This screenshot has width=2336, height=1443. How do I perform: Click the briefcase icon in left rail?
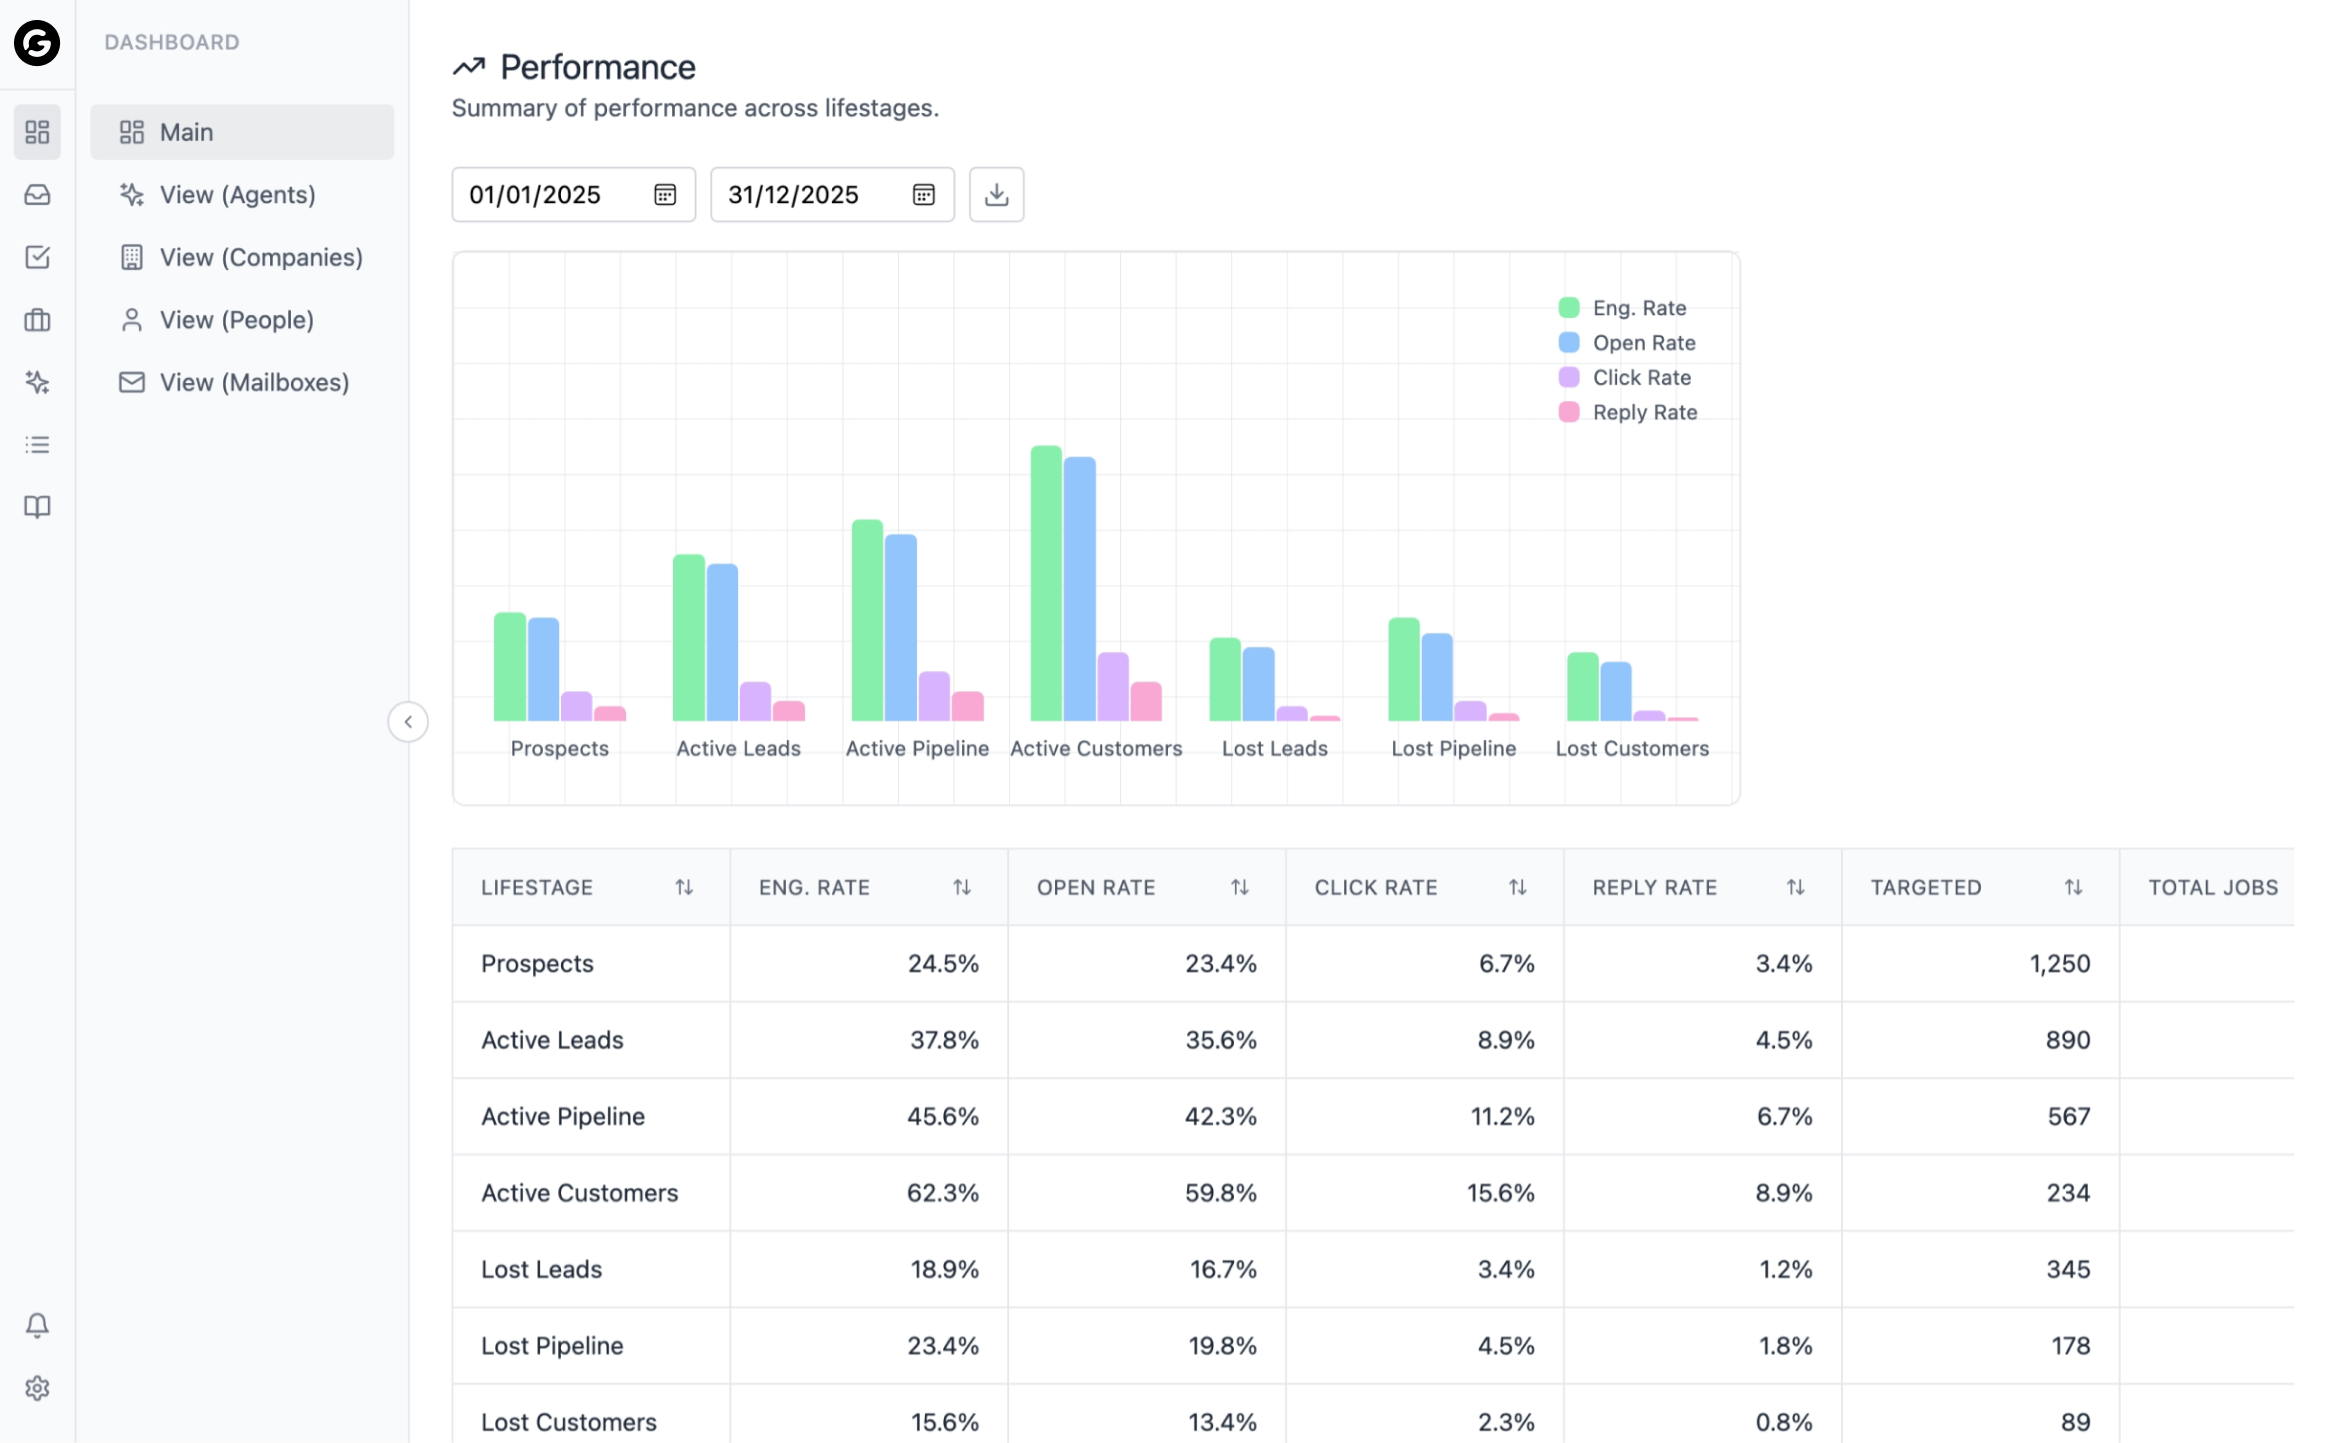click(37, 320)
